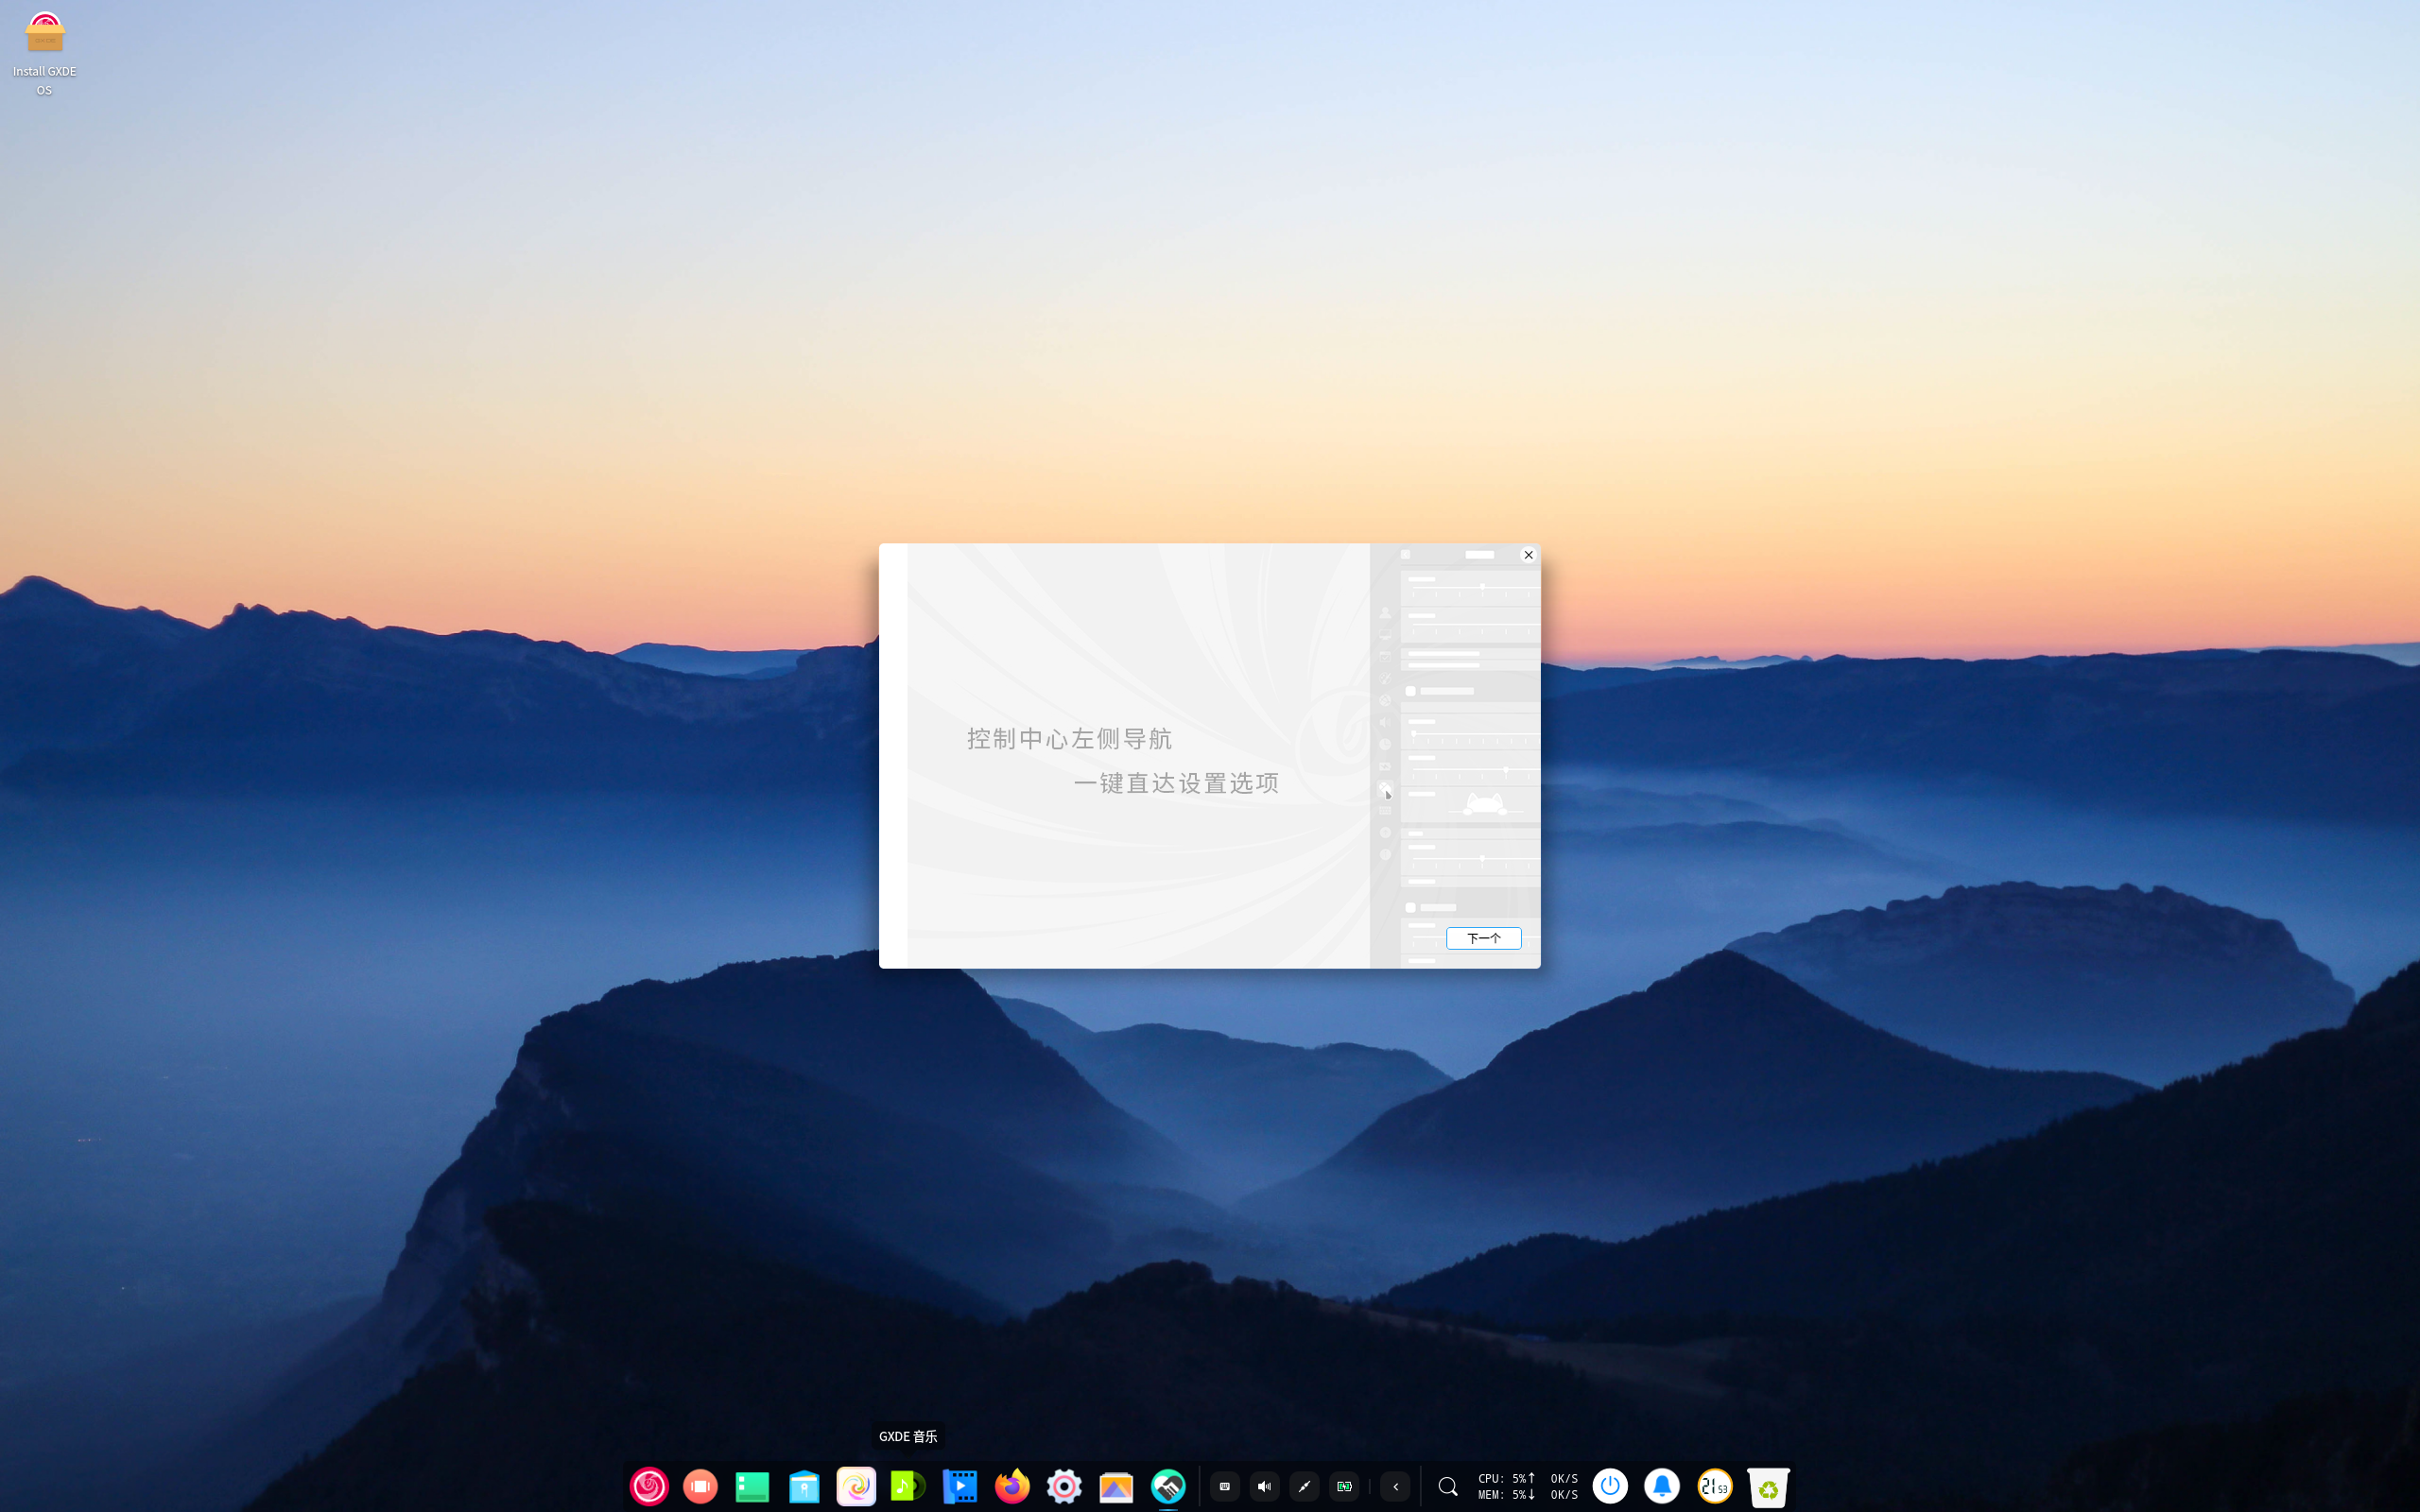Click the handshake welcome app icon in dock
The image size is (2420, 1512).
click(1168, 1486)
